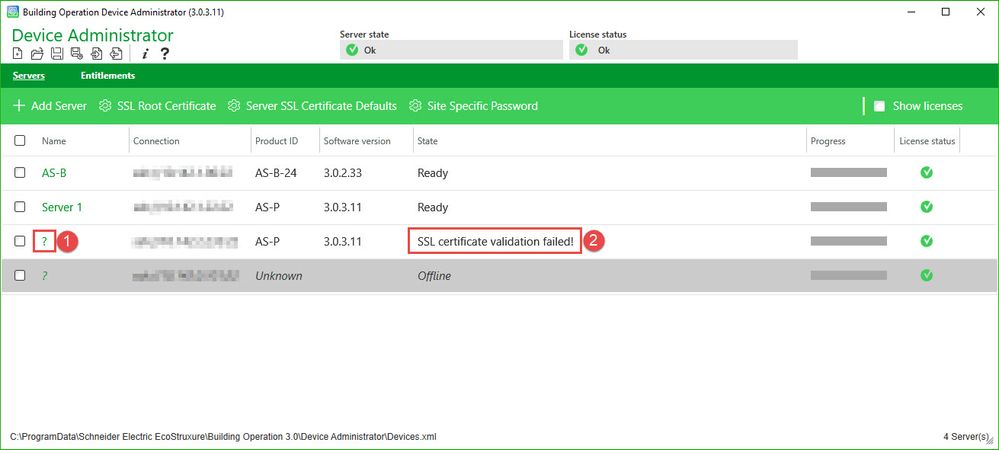This screenshot has width=999, height=450.
Task: Click the Server 1 row license status checkmark
Action: 927,207
